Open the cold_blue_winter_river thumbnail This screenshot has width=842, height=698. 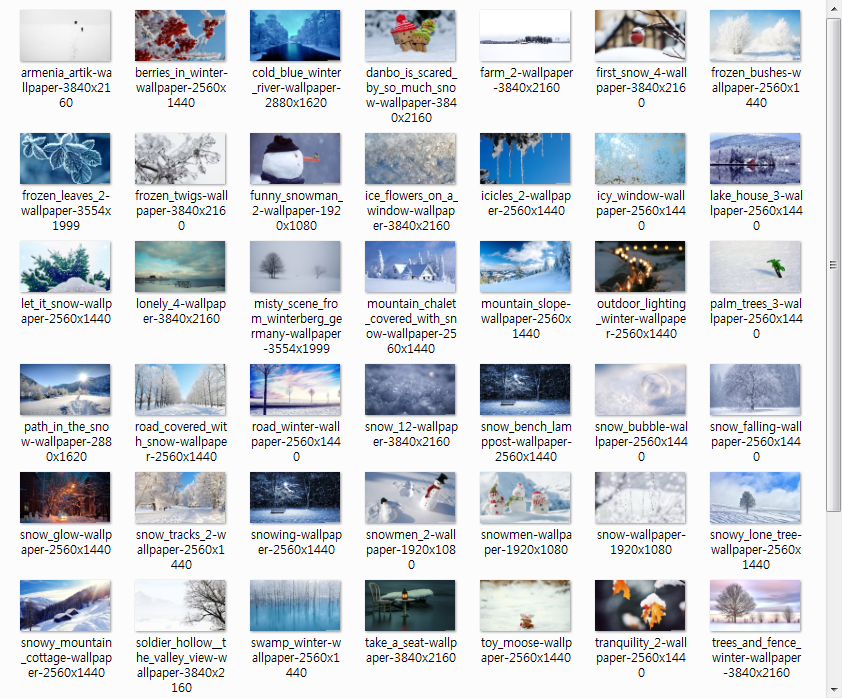click(x=295, y=35)
